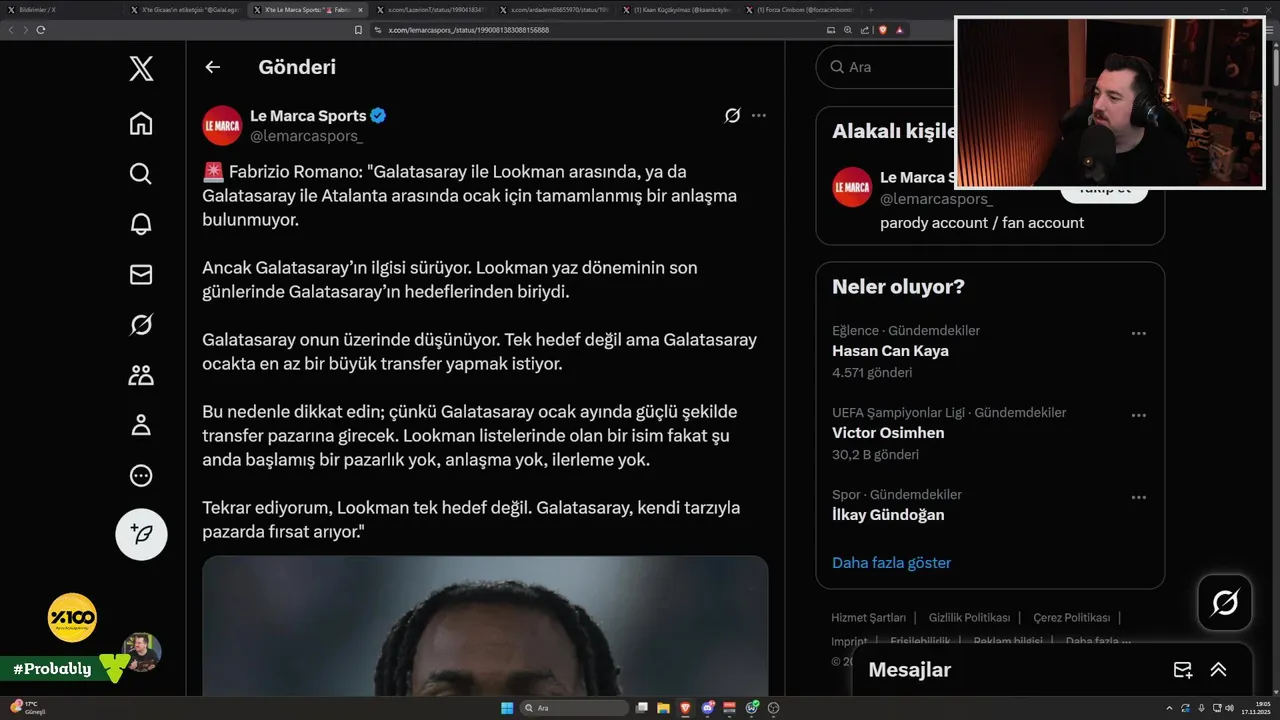This screenshot has height=720, width=1280.
Task: Click bookmark icon in address bar
Action: pyautogui.click(x=359, y=30)
